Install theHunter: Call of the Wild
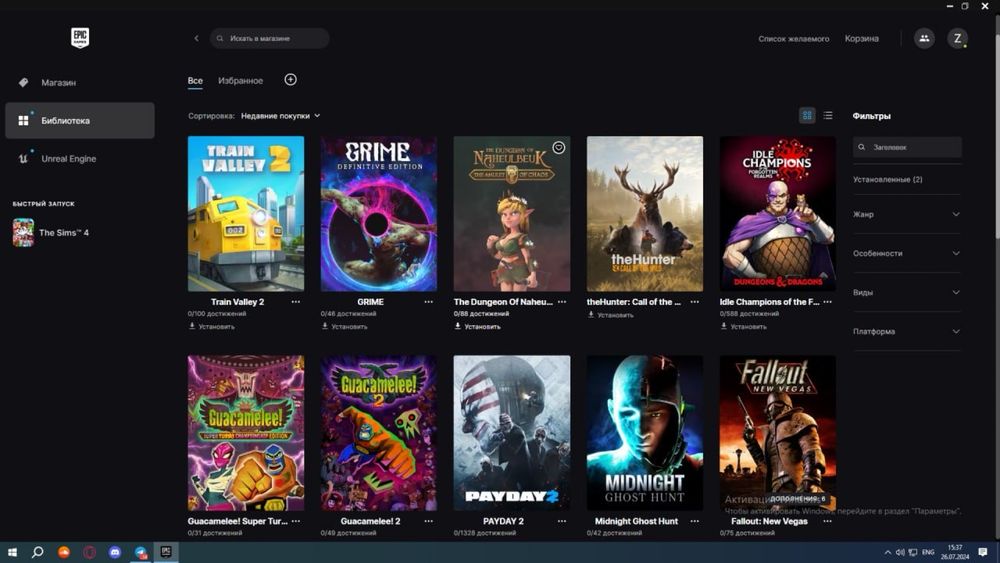 (610, 315)
